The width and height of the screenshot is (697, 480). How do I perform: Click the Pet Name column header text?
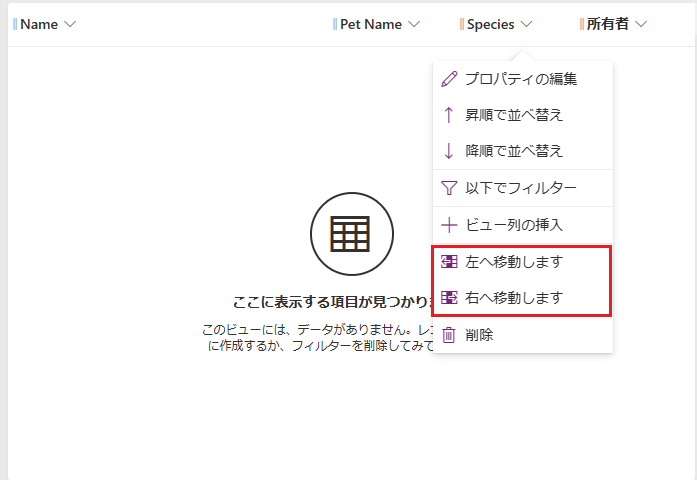371,24
